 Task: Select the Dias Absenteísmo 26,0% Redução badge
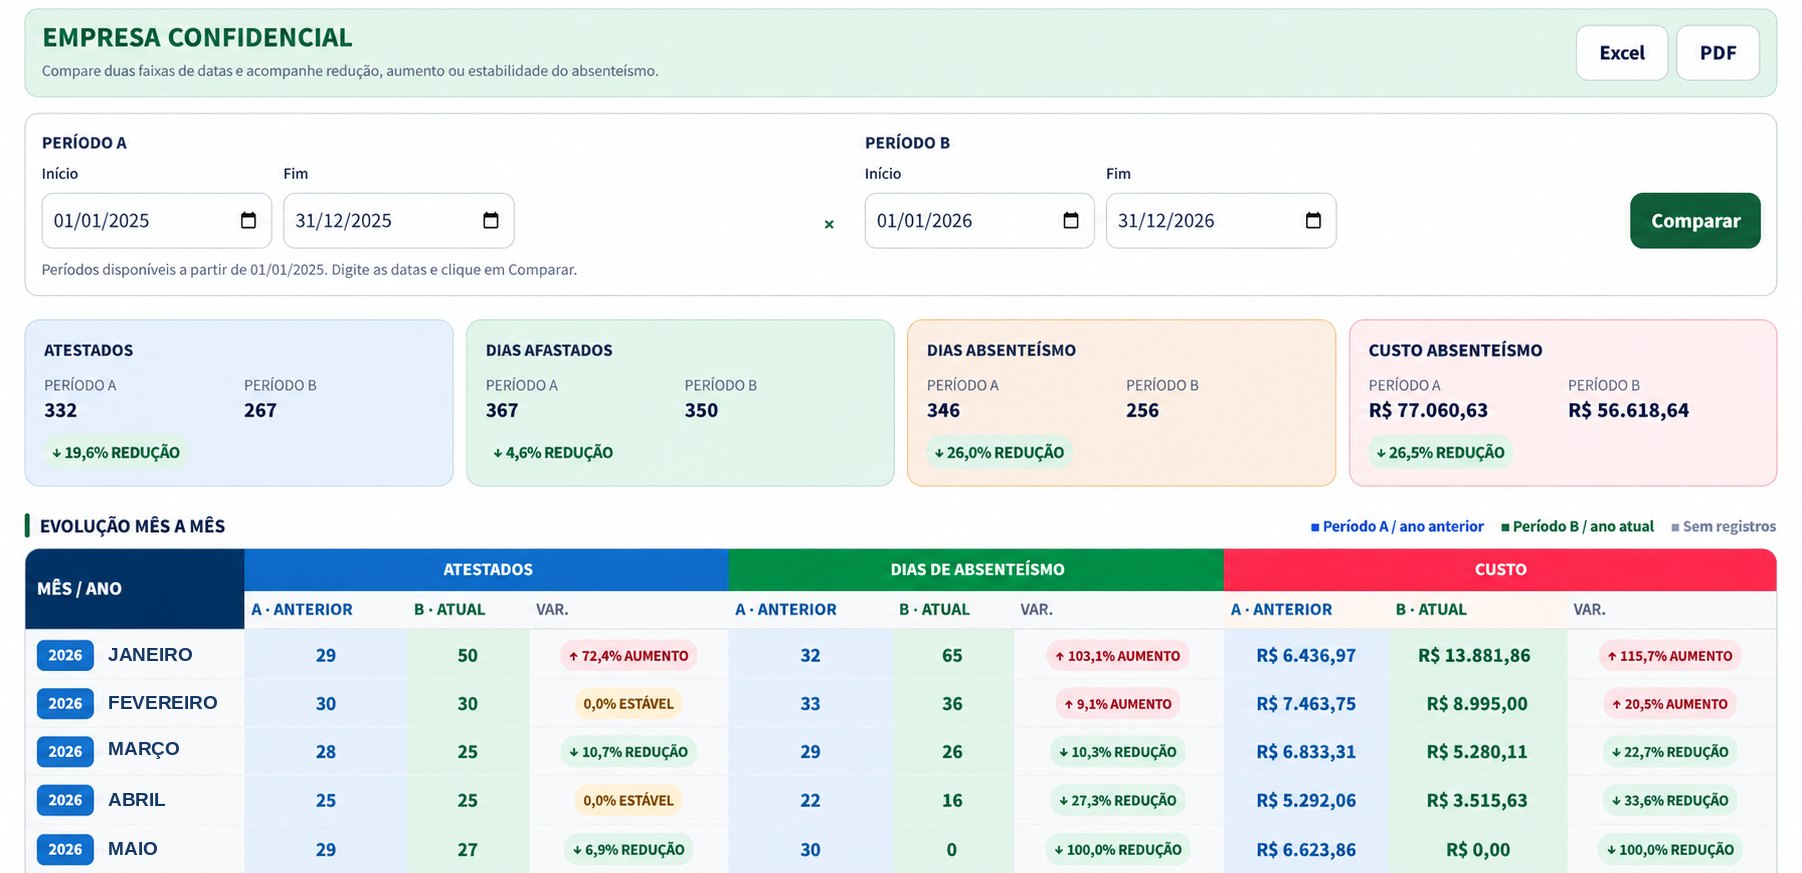point(999,452)
